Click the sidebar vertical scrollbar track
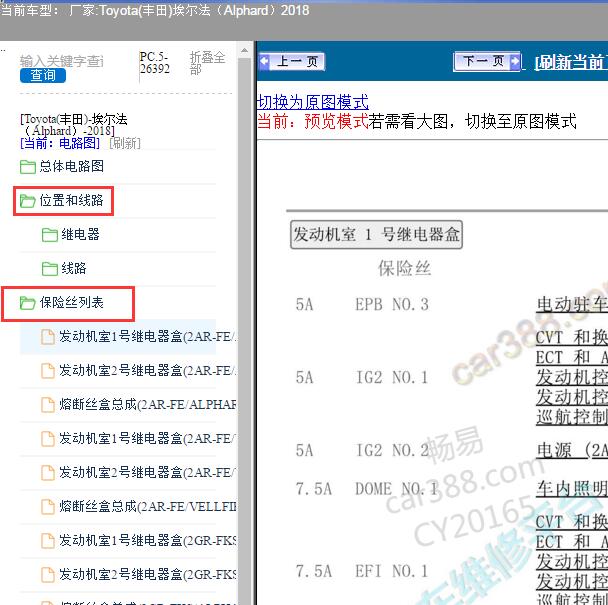The image size is (608, 605). [245, 330]
